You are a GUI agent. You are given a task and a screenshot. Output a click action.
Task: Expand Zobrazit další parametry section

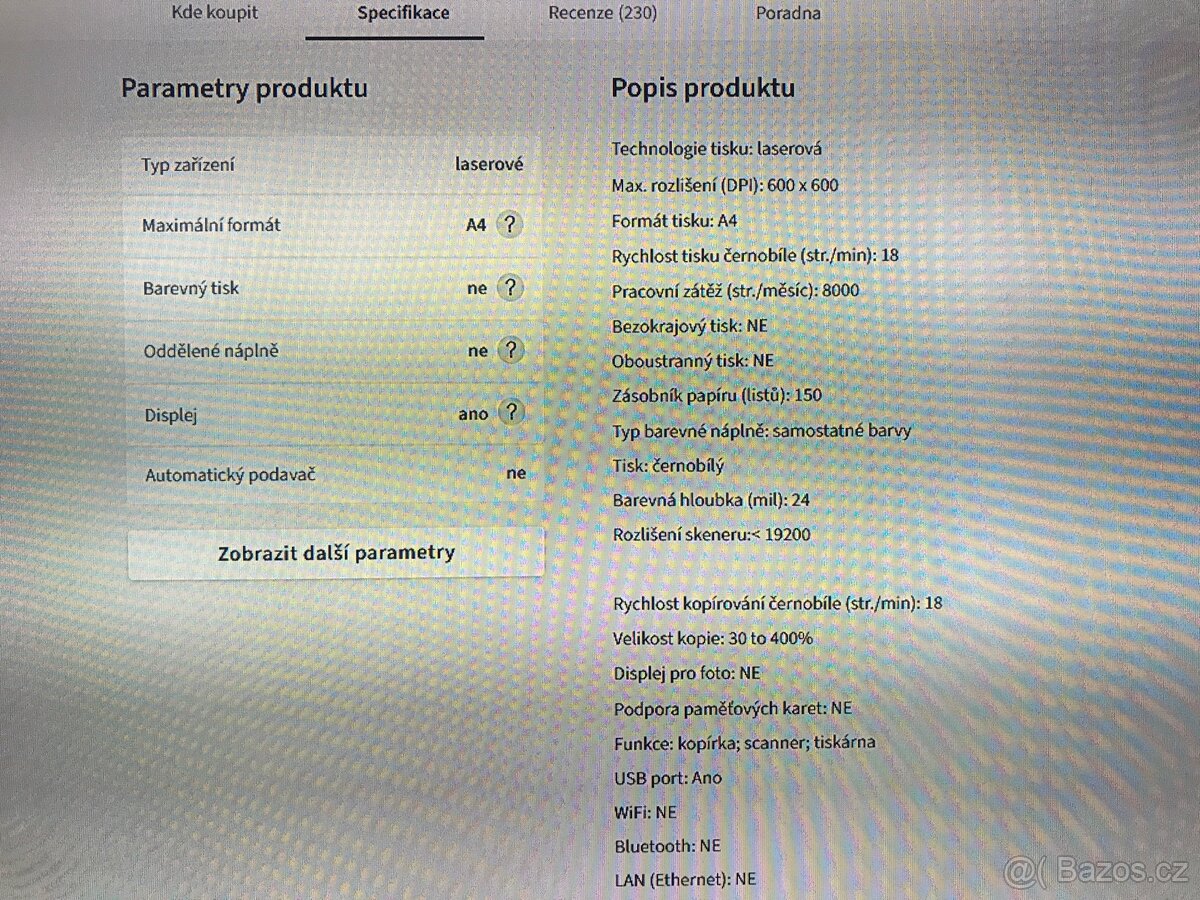[335, 552]
